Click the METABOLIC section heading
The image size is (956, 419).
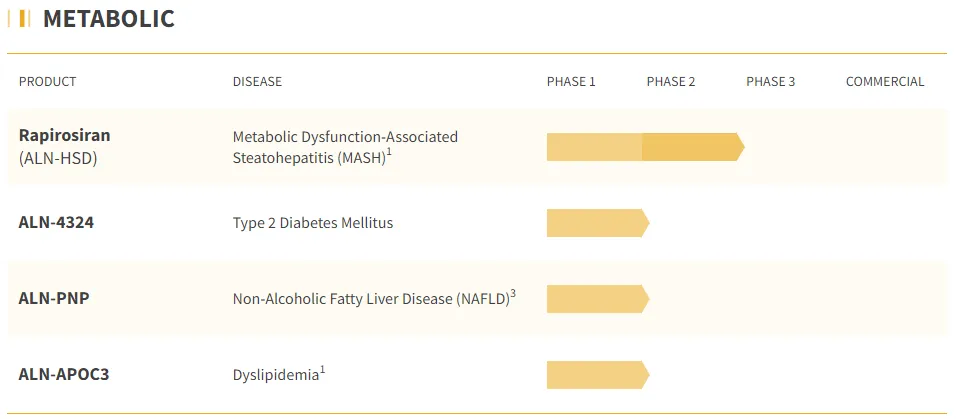pos(108,18)
